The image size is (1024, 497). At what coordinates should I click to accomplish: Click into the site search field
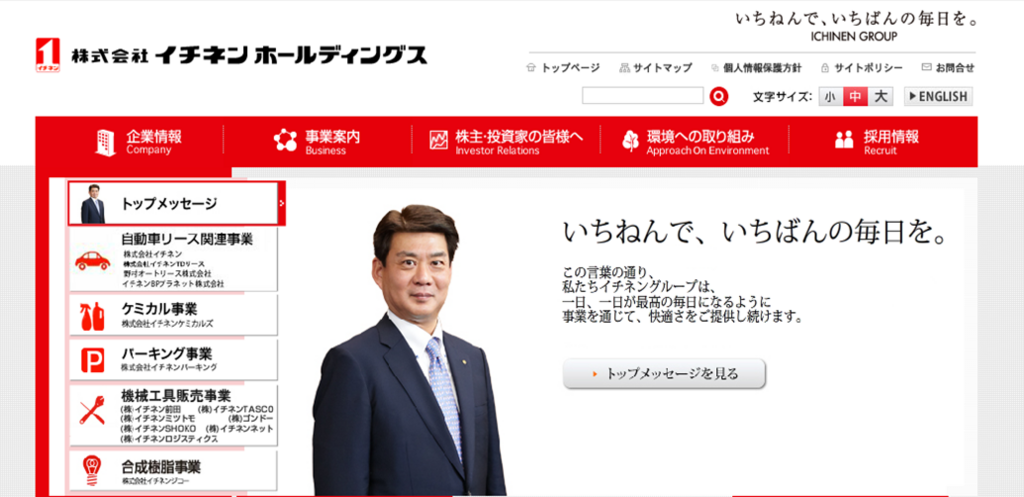coord(643,96)
